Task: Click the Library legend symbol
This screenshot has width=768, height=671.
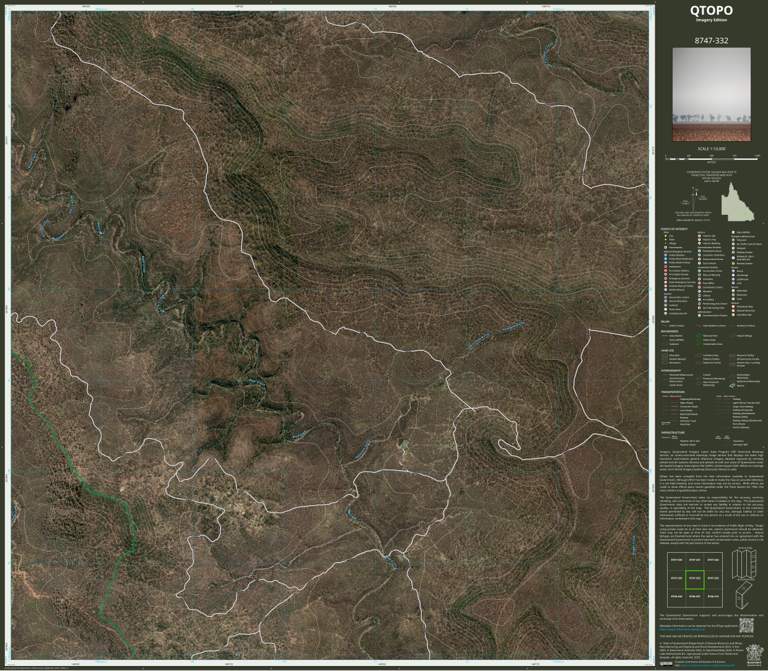Action: coord(699,295)
